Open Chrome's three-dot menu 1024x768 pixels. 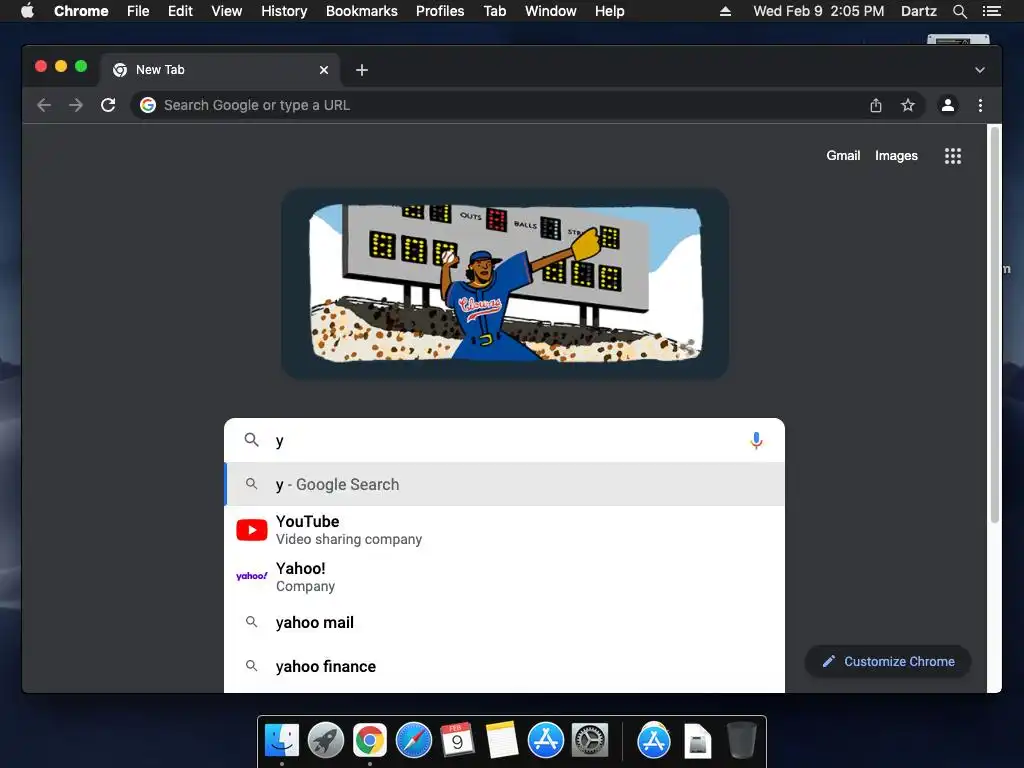[980, 105]
